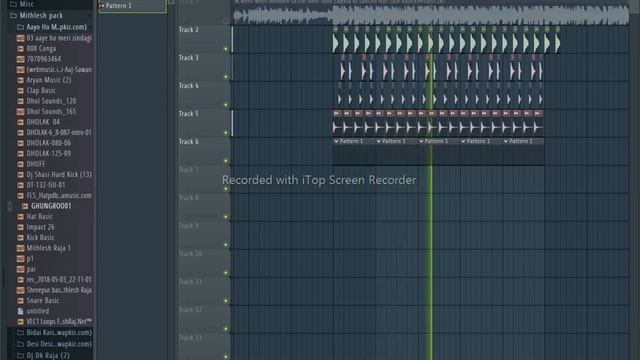Screen dimensions: 640x360
Task: Click the Dhol Sounds_120 file icon
Action: coord(20,101)
